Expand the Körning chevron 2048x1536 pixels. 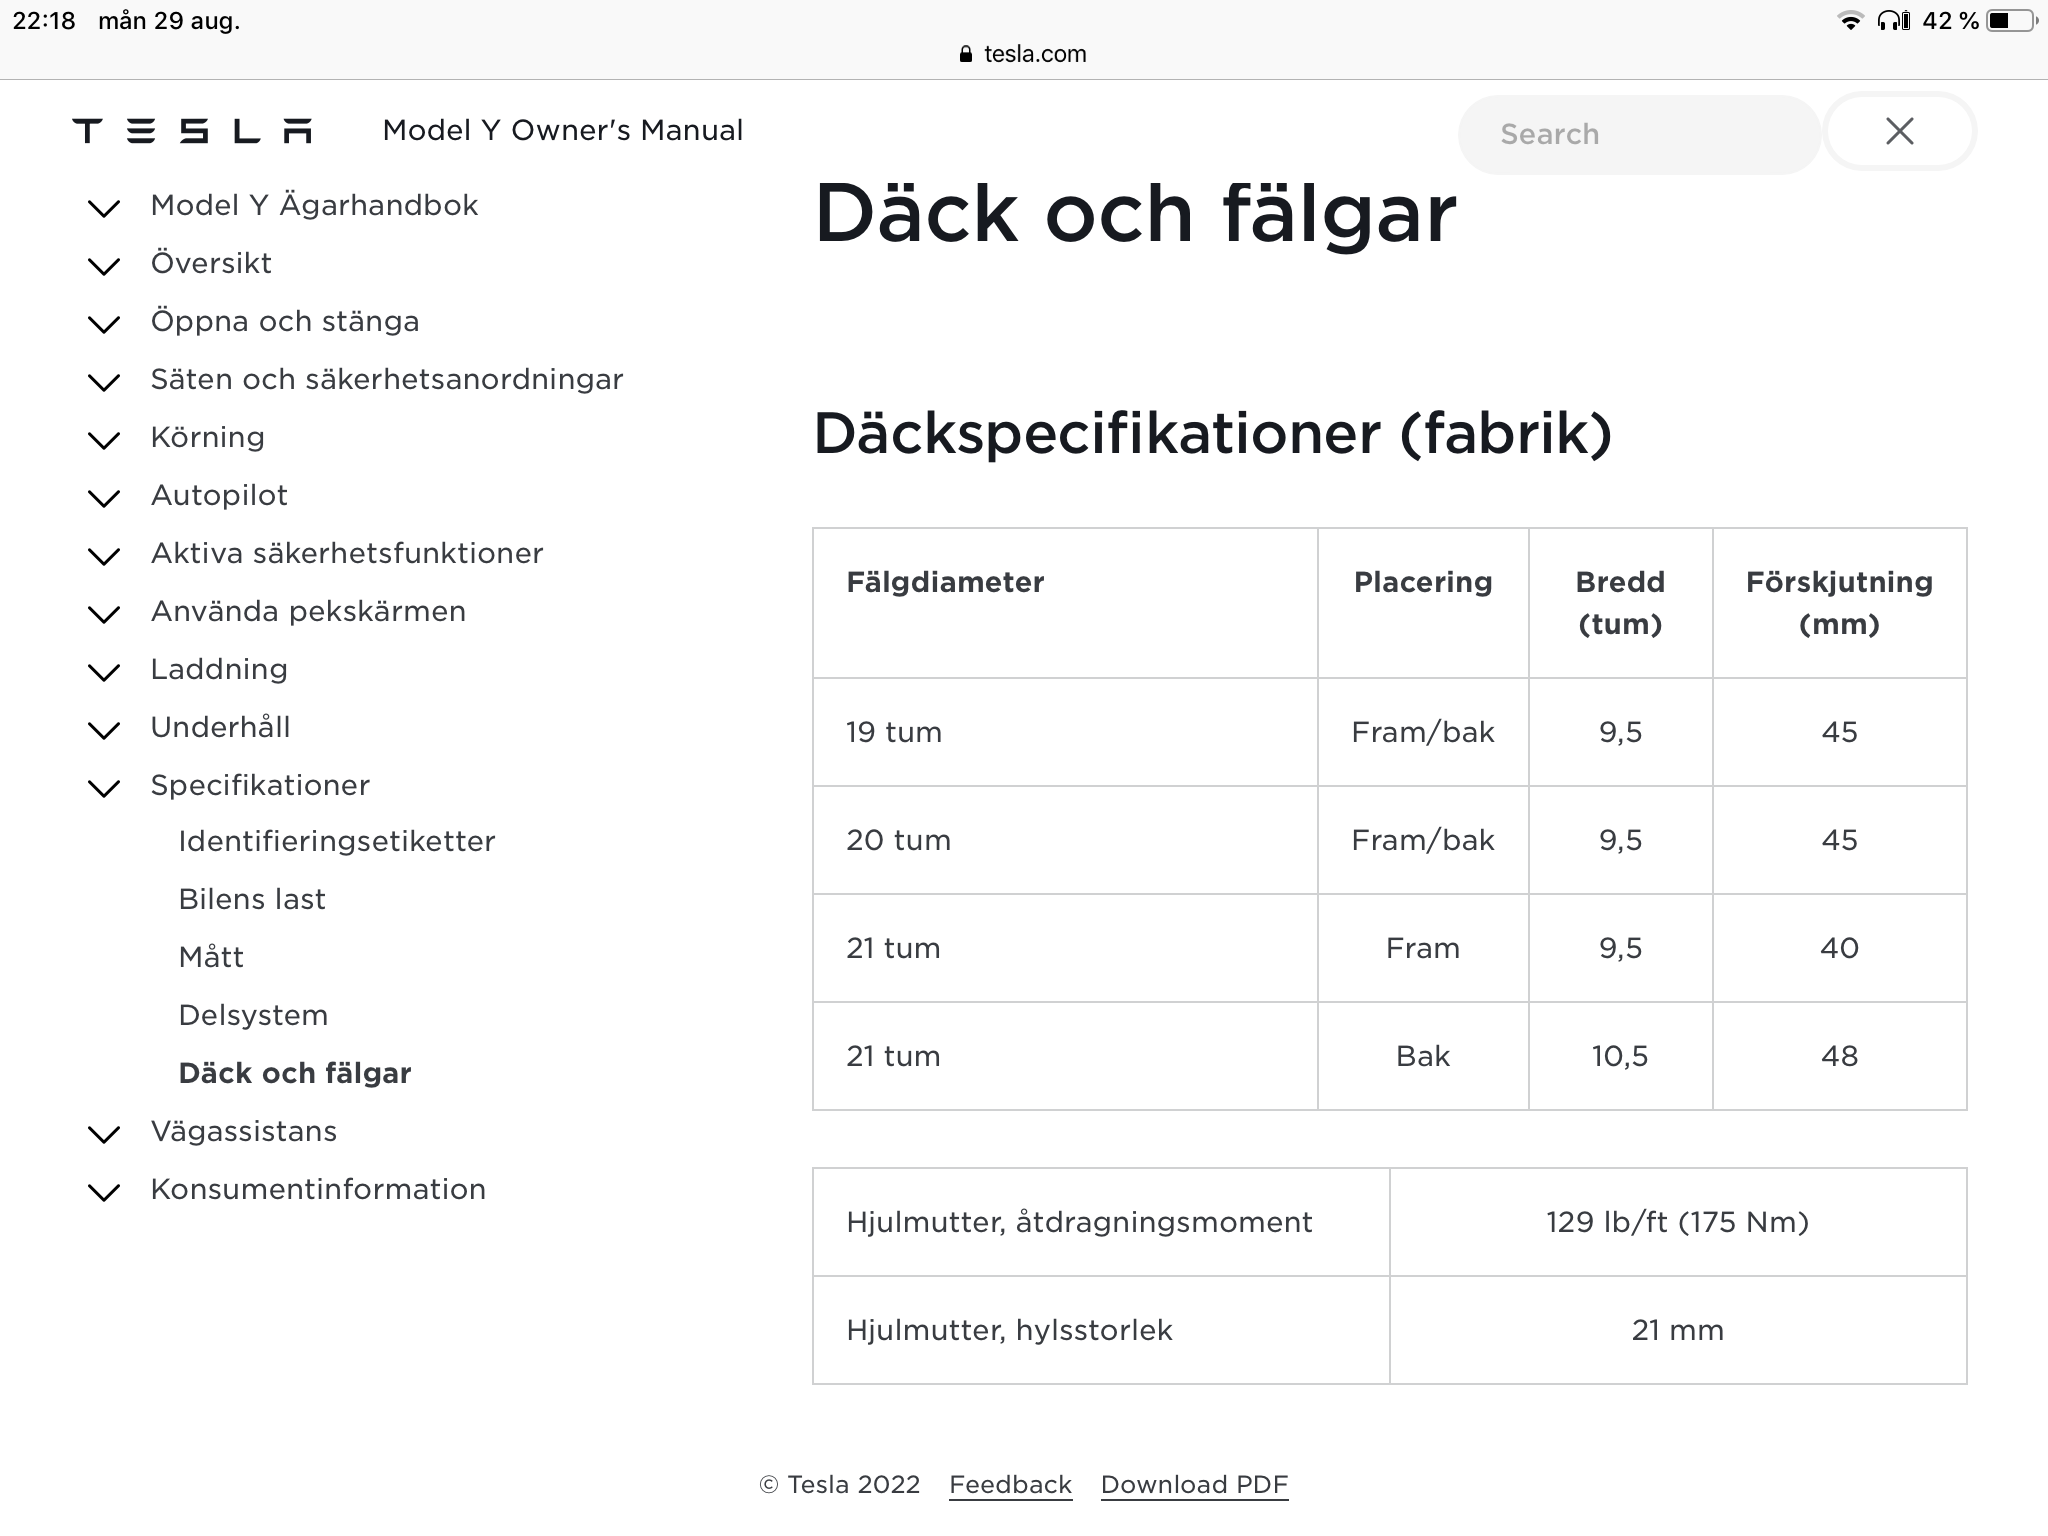[104, 440]
